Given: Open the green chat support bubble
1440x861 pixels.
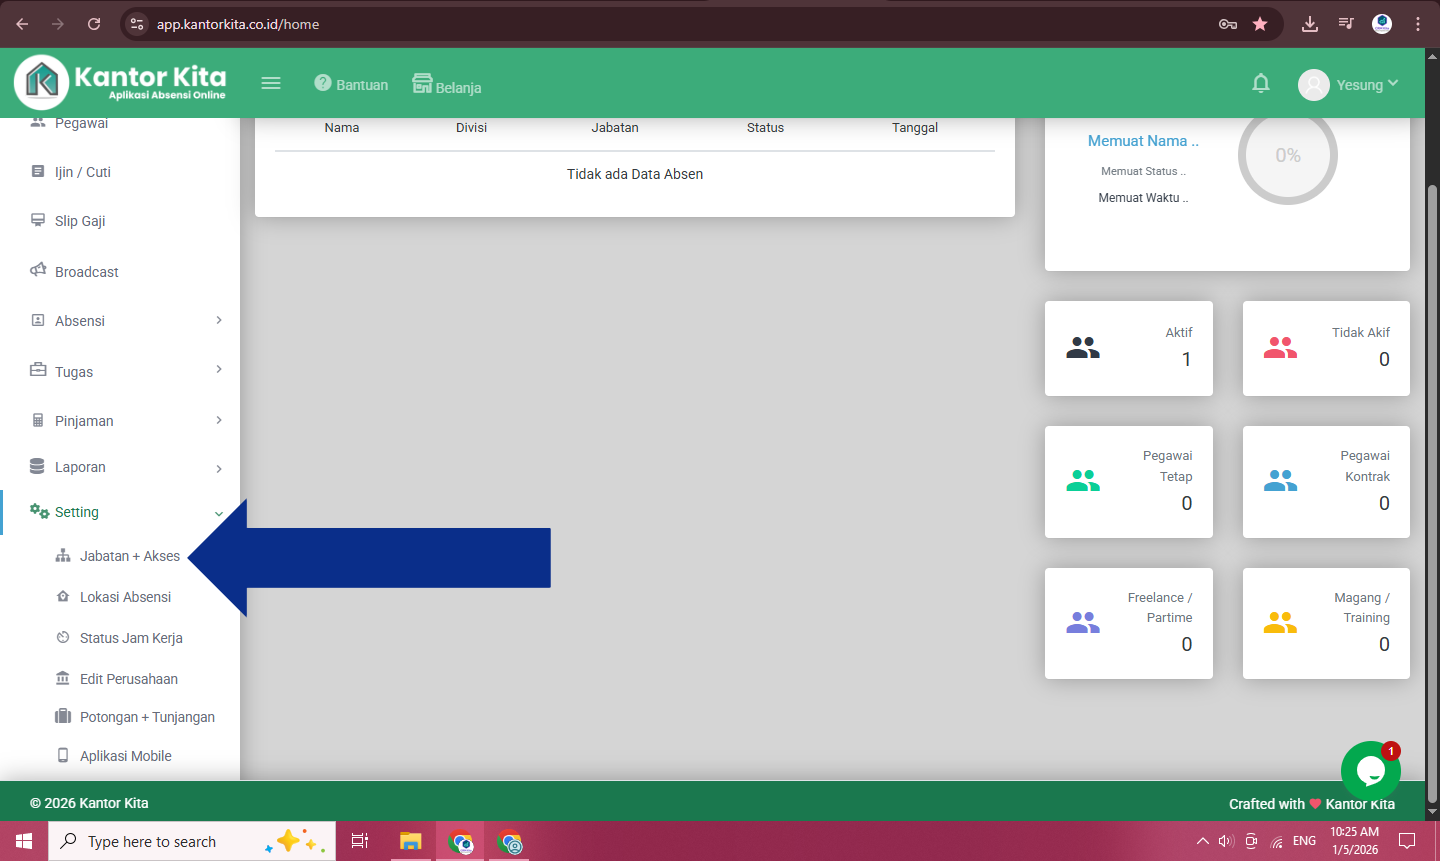Looking at the screenshot, I should click(1370, 771).
